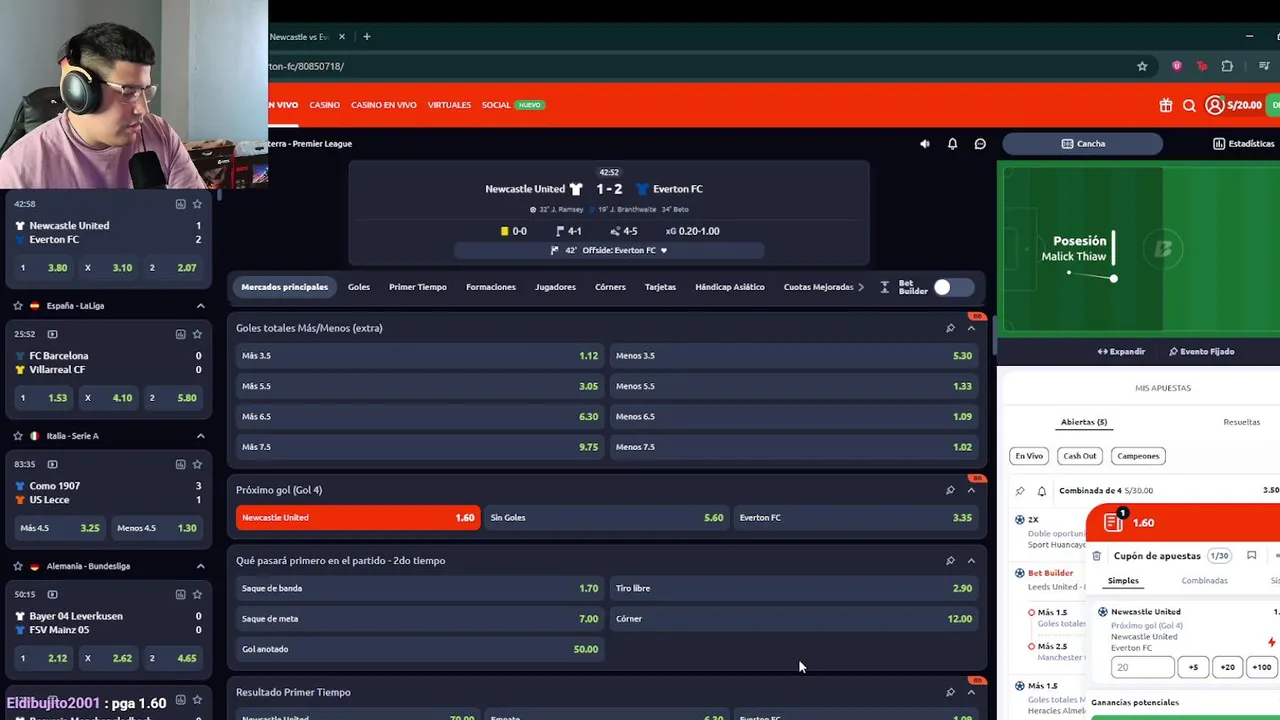Click the Evento Fijado button
This screenshot has width=1280, height=720.
click(1202, 352)
